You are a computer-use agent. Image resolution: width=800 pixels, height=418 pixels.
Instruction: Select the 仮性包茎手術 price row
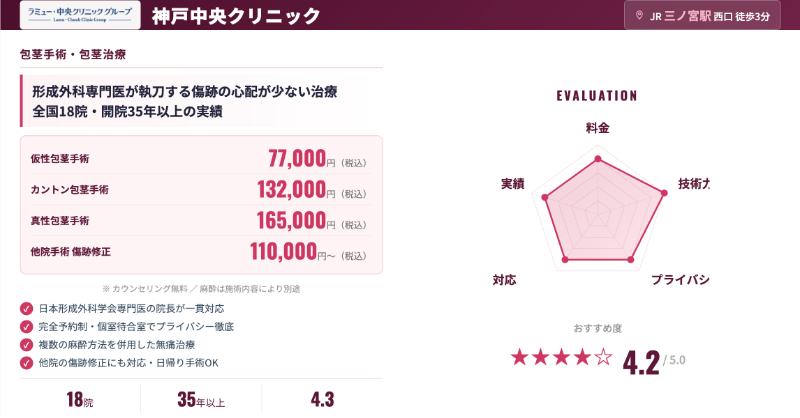click(x=201, y=158)
